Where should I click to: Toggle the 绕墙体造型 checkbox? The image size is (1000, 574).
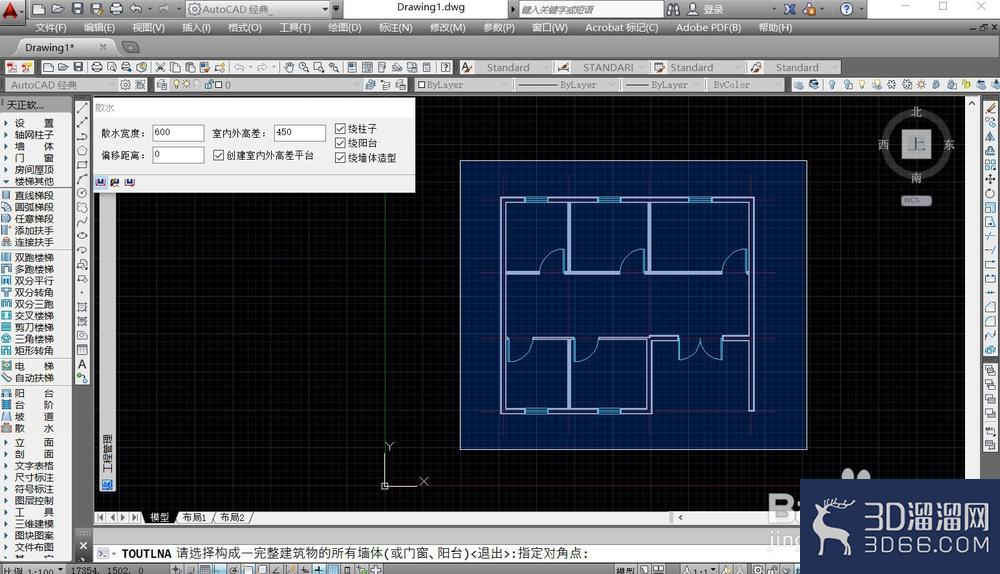pyautogui.click(x=340, y=158)
